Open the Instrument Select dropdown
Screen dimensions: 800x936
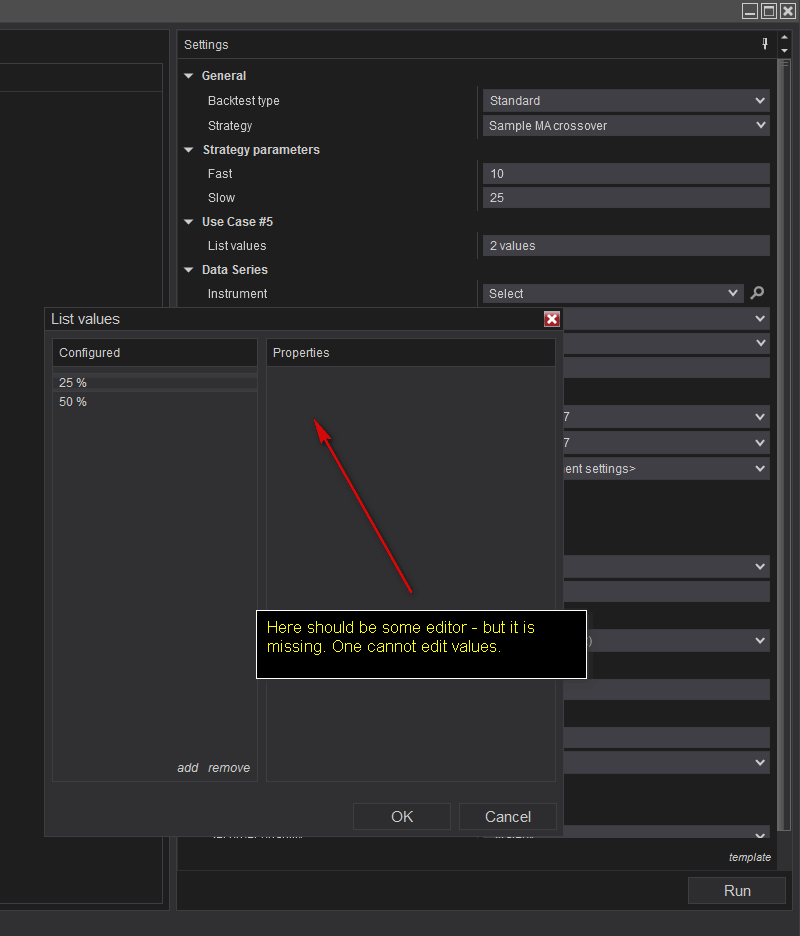pos(613,294)
